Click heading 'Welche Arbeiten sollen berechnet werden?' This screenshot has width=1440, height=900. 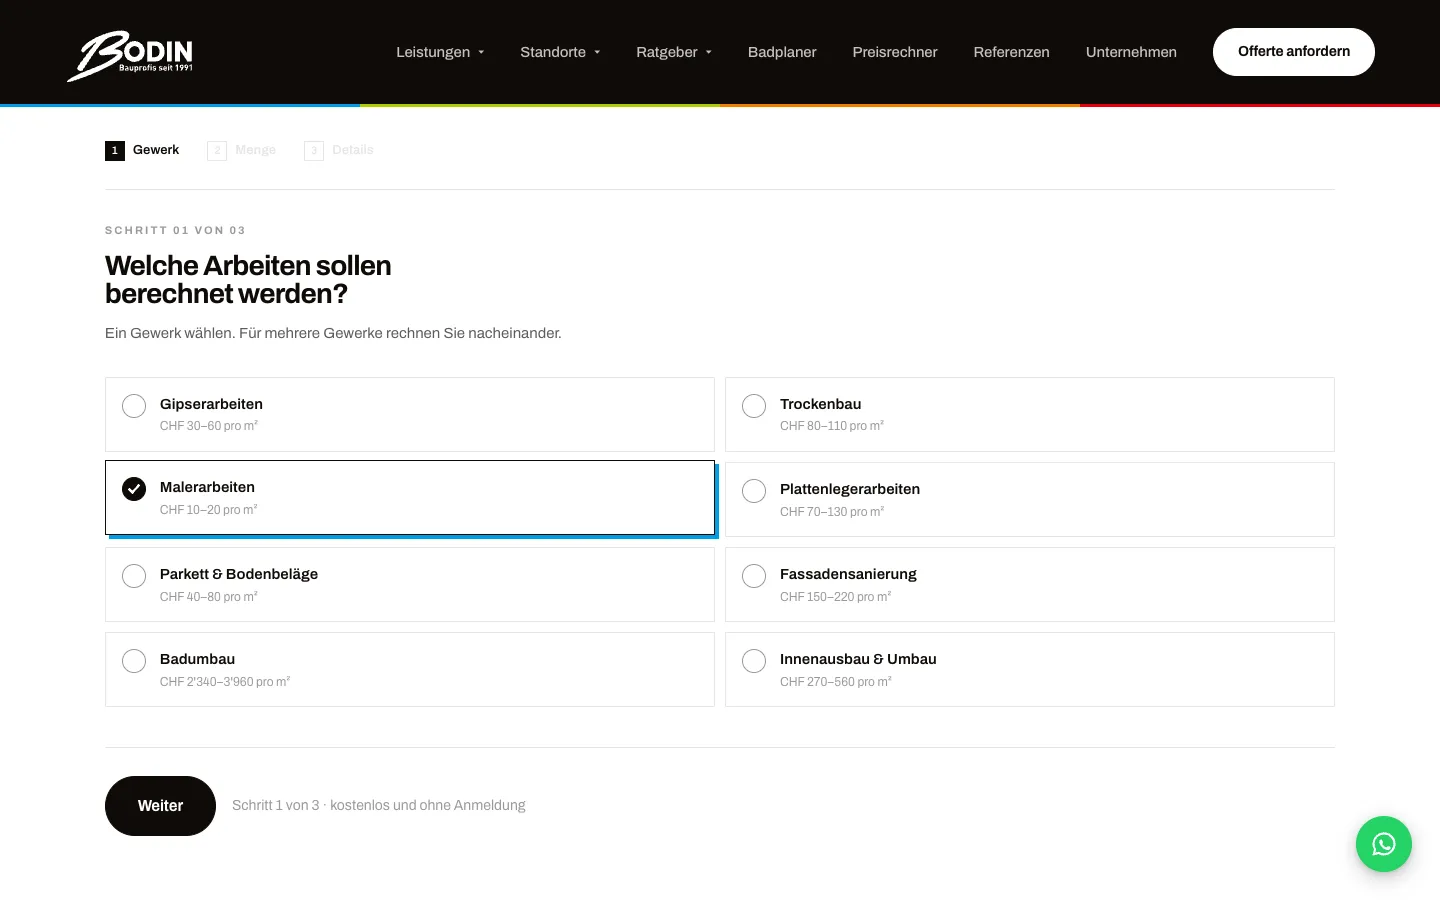(248, 280)
